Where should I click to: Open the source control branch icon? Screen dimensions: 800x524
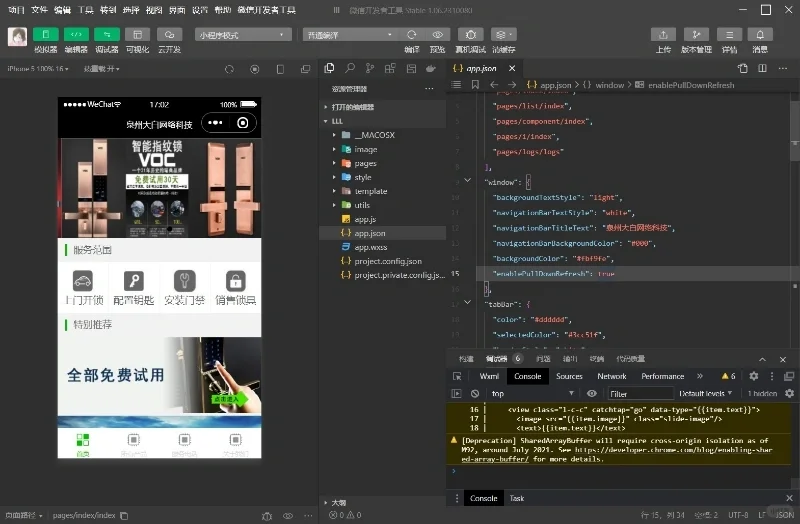click(x=370, y=68)
